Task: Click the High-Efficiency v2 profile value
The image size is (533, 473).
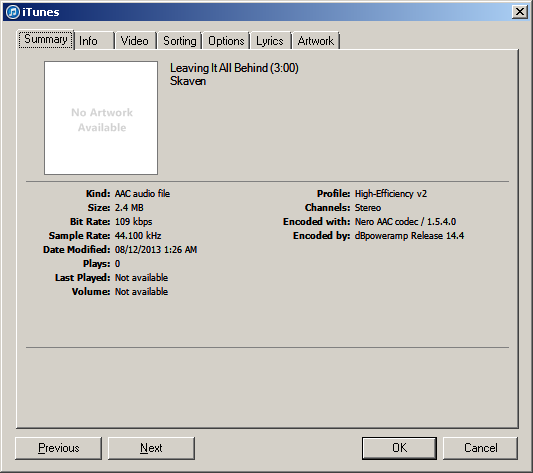Action: coord(391,193)
